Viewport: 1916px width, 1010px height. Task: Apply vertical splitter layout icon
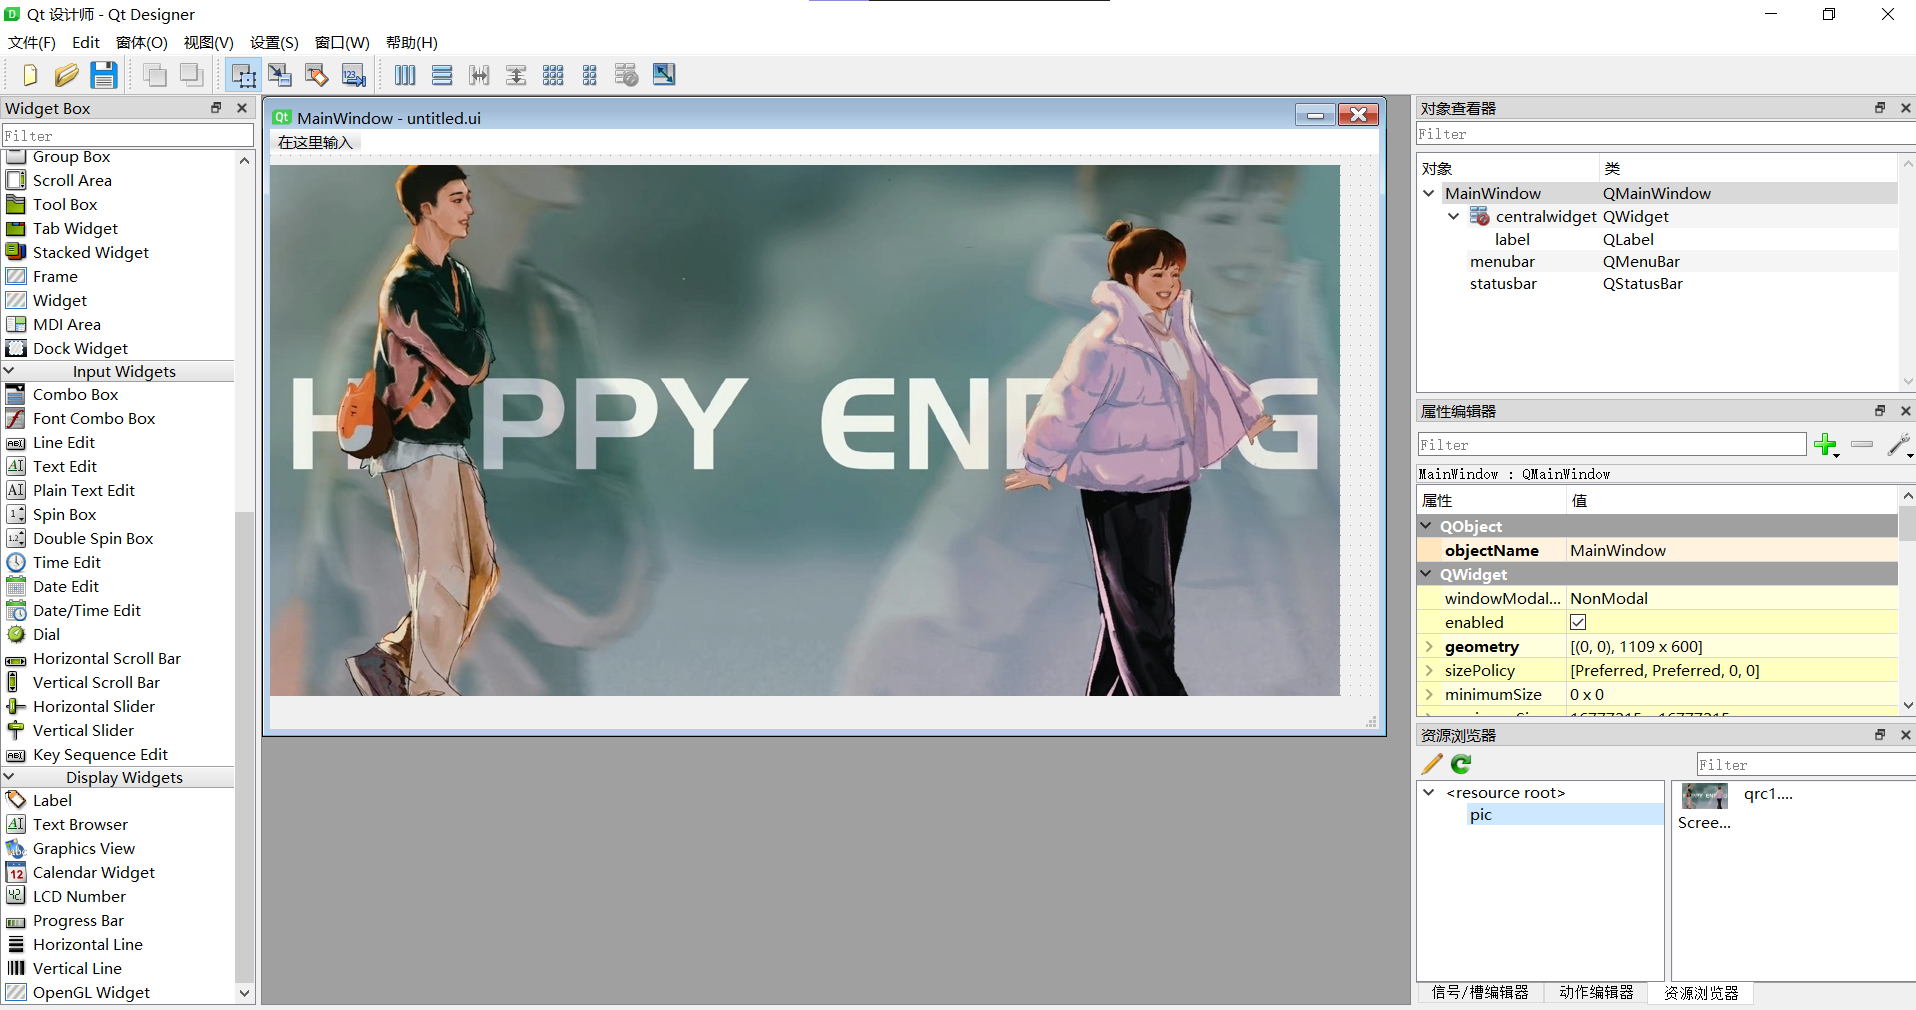[516, 75]
